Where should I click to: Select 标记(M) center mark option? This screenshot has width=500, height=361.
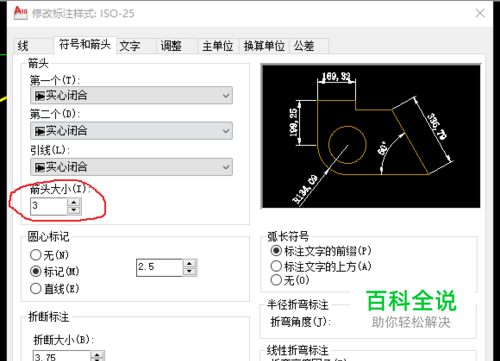55,271
